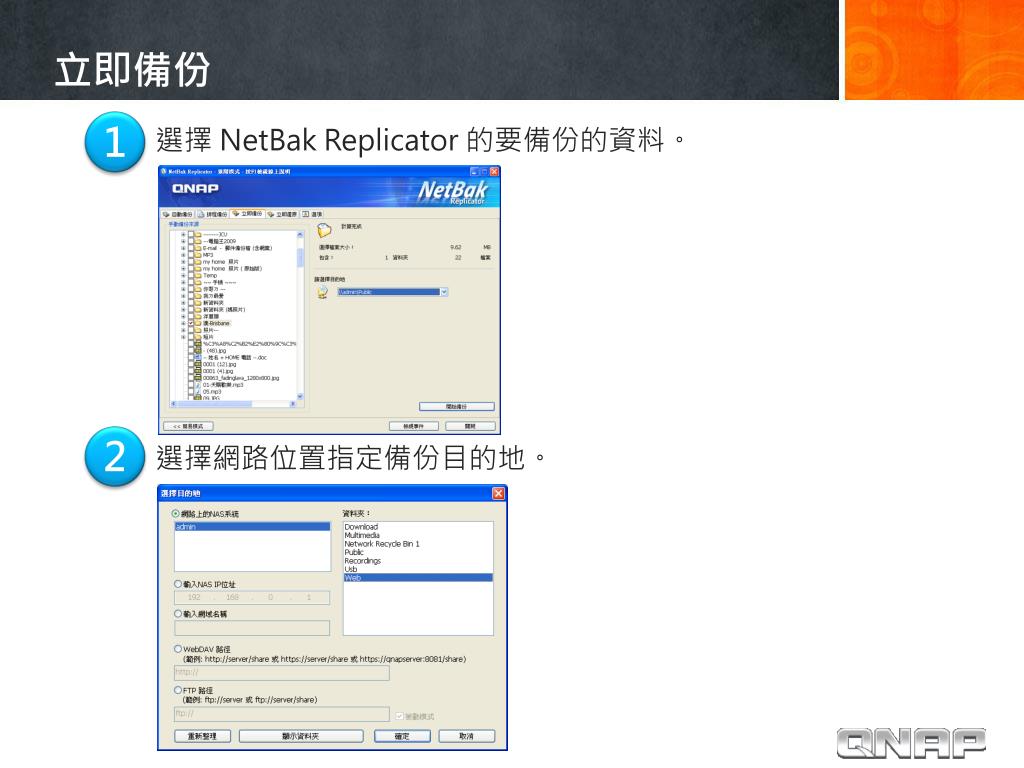Expand the ---JCU folder tree node

pyautogui.click(x=184, y=234)
